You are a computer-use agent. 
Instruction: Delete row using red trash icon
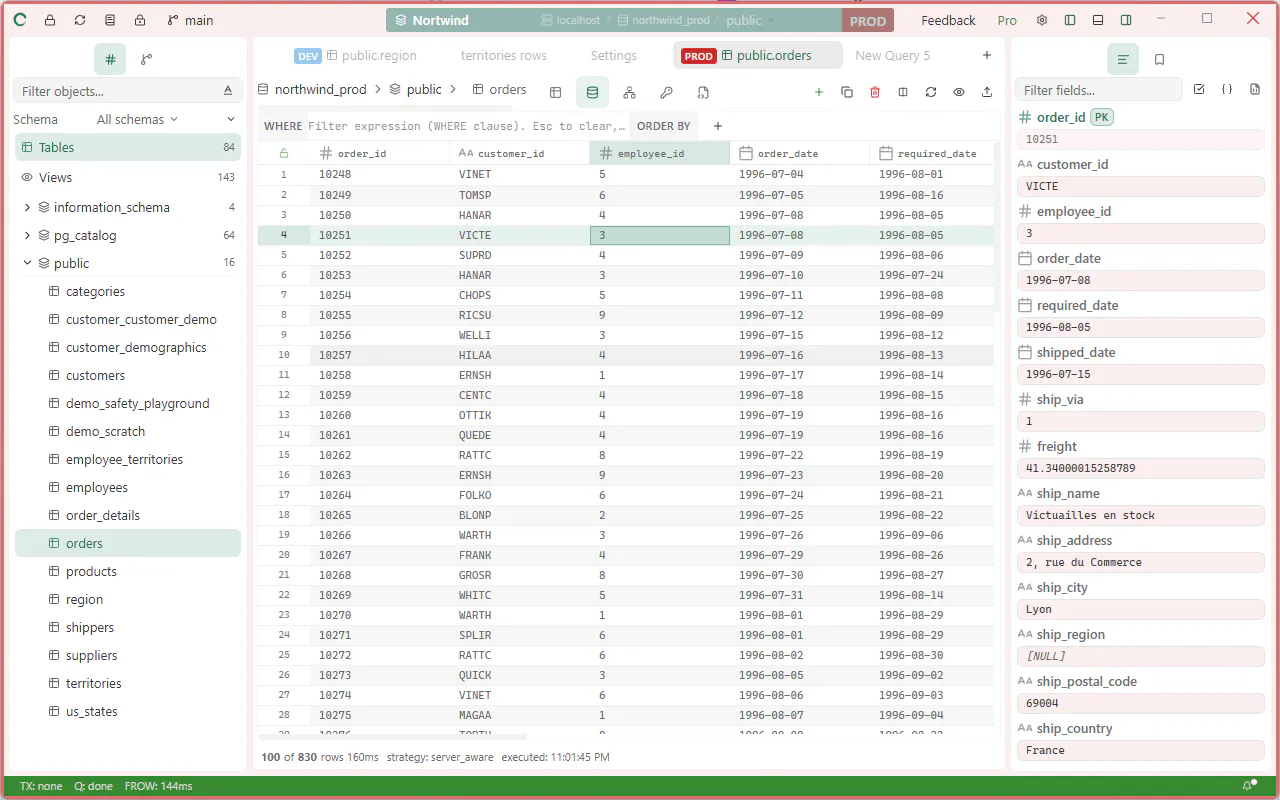click(x=875, y=92)
